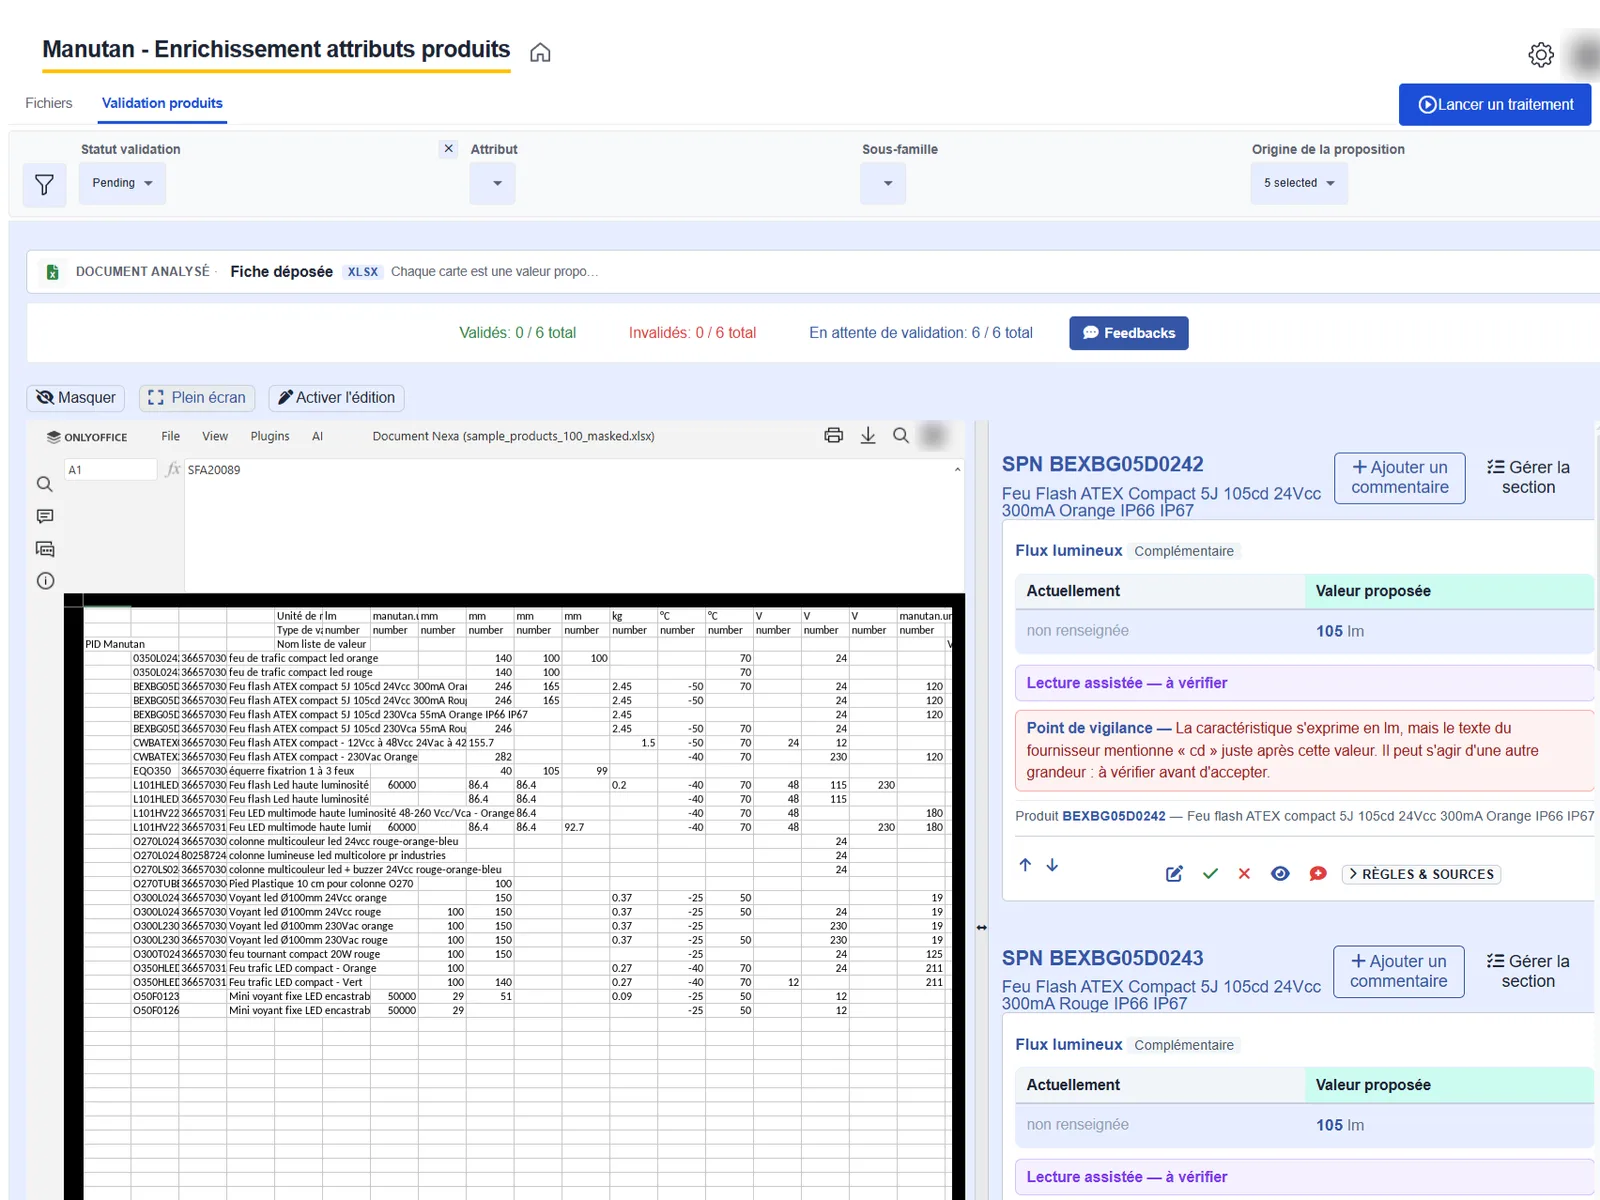1600x1200 pixels.
Task: Click Masquer to hide the document
Action: (76, 398)
